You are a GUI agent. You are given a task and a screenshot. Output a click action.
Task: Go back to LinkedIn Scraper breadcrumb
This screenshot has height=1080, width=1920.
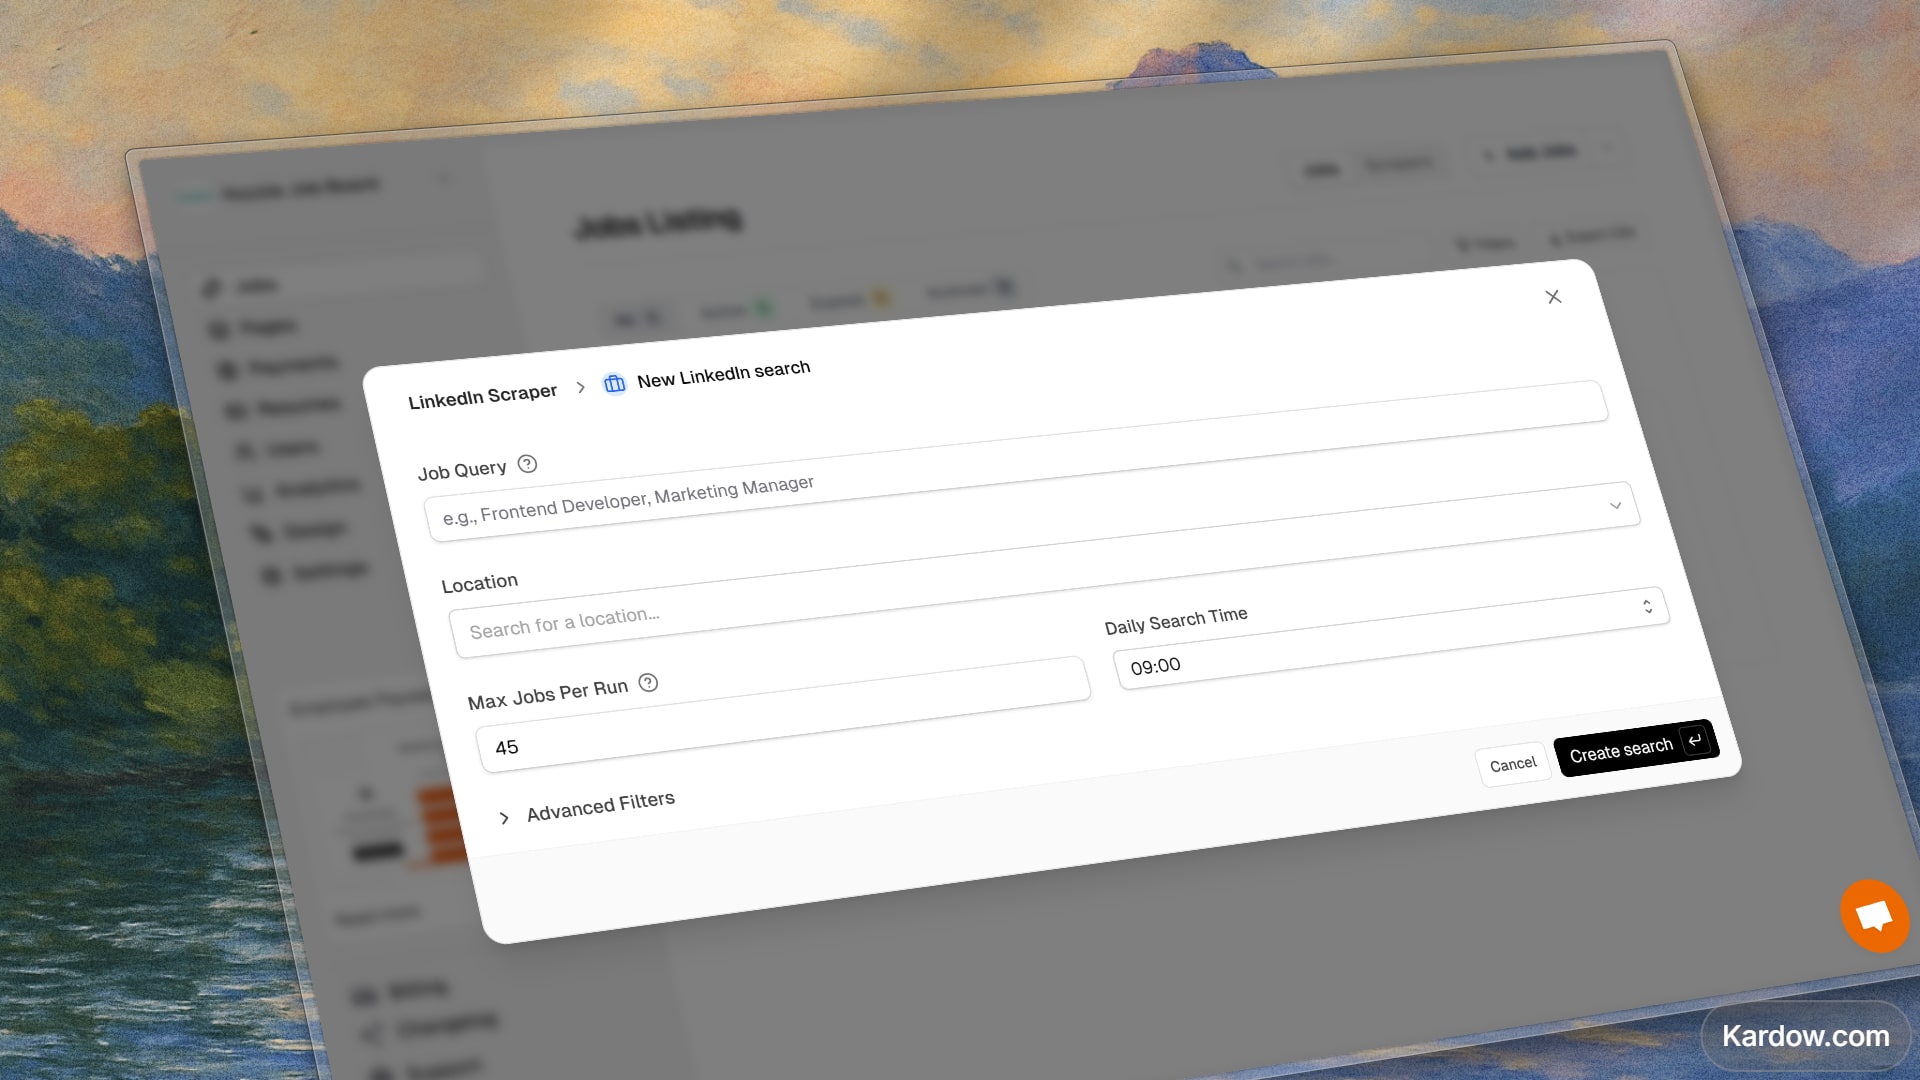(x=482, y=396)
